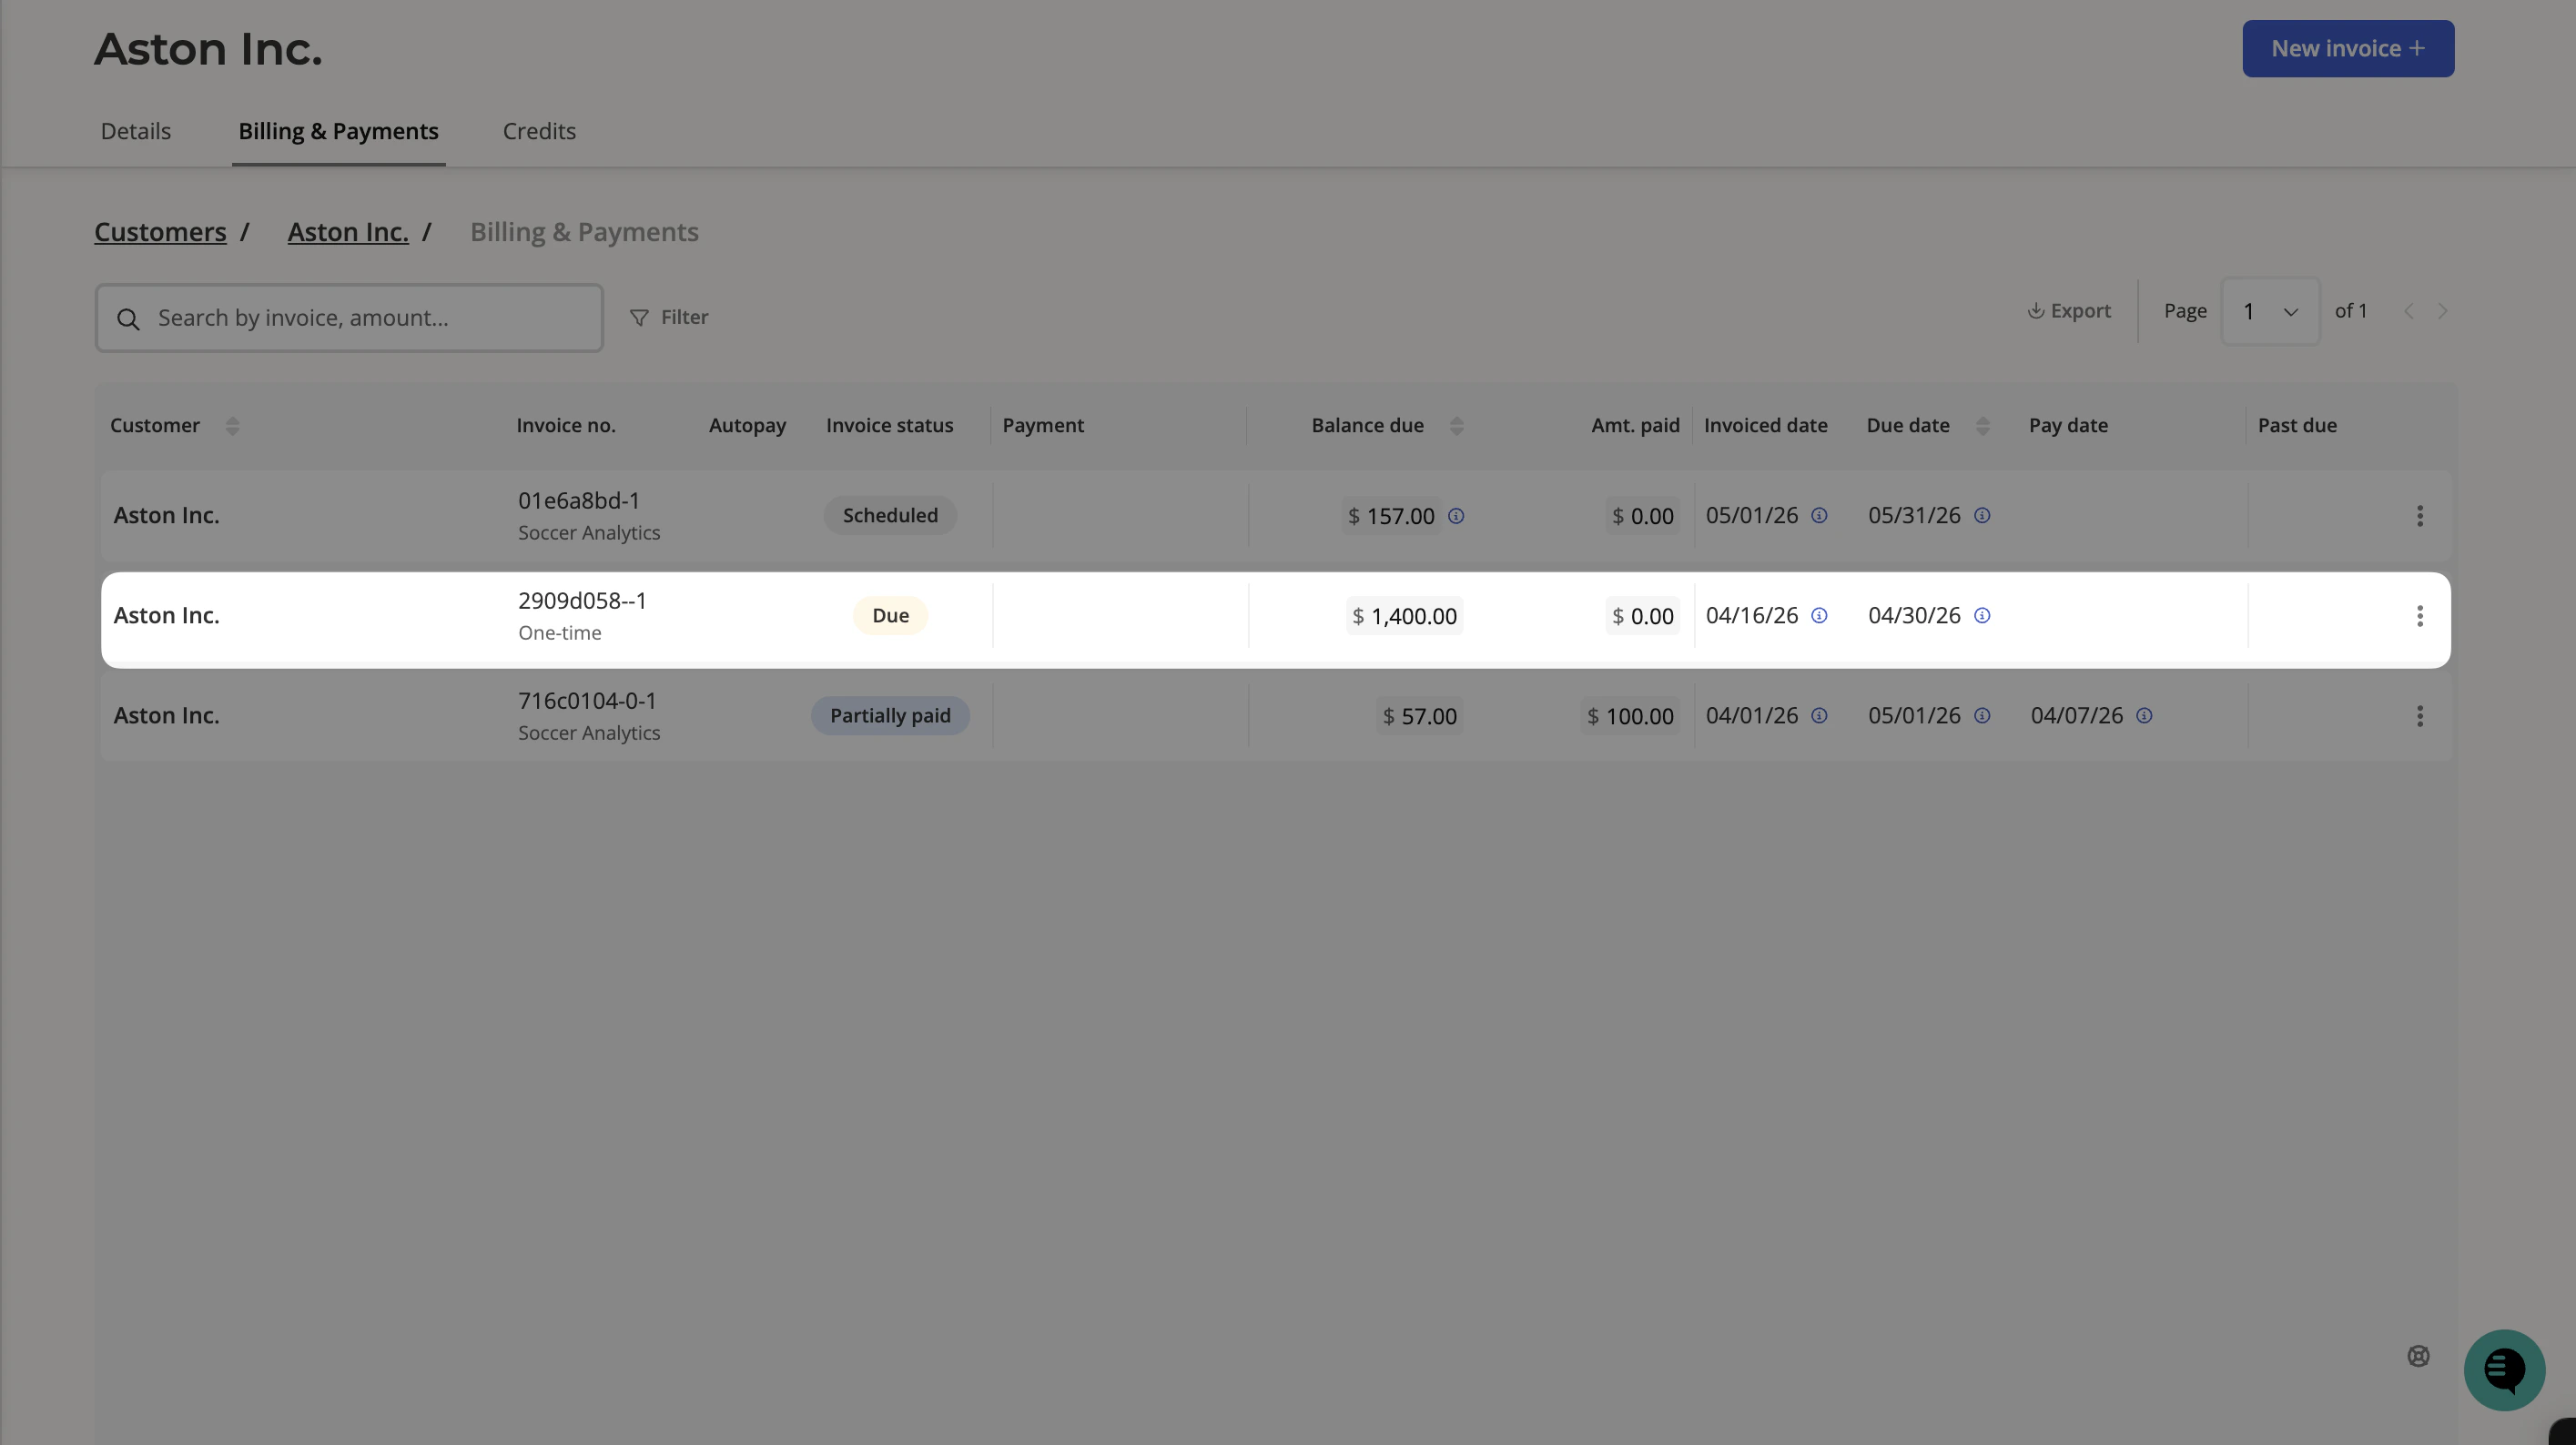Open the actions menu for invoice 716c0104-0-1

pyautogui.click(x=2420, y=715)
